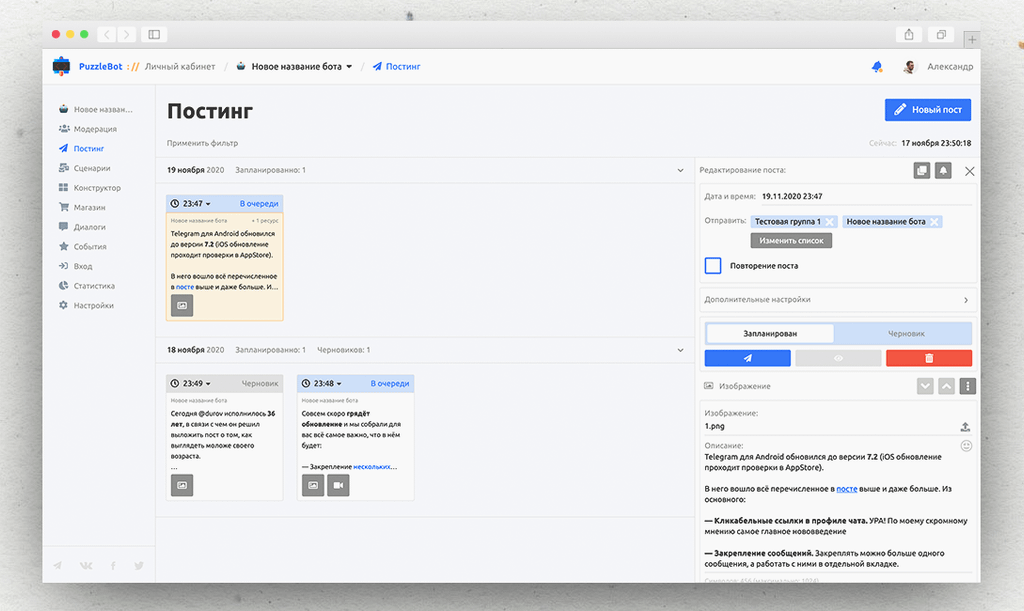Open Сценарии in the sidebar

(x=84, y=168)
